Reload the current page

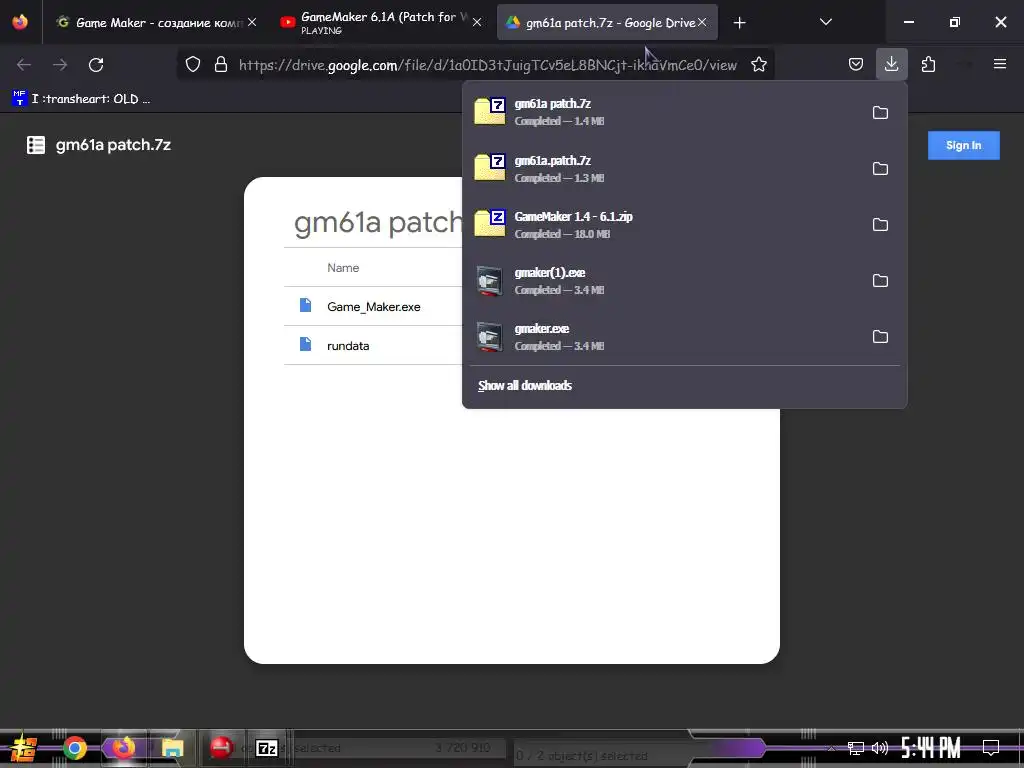[x=96, y=65]
